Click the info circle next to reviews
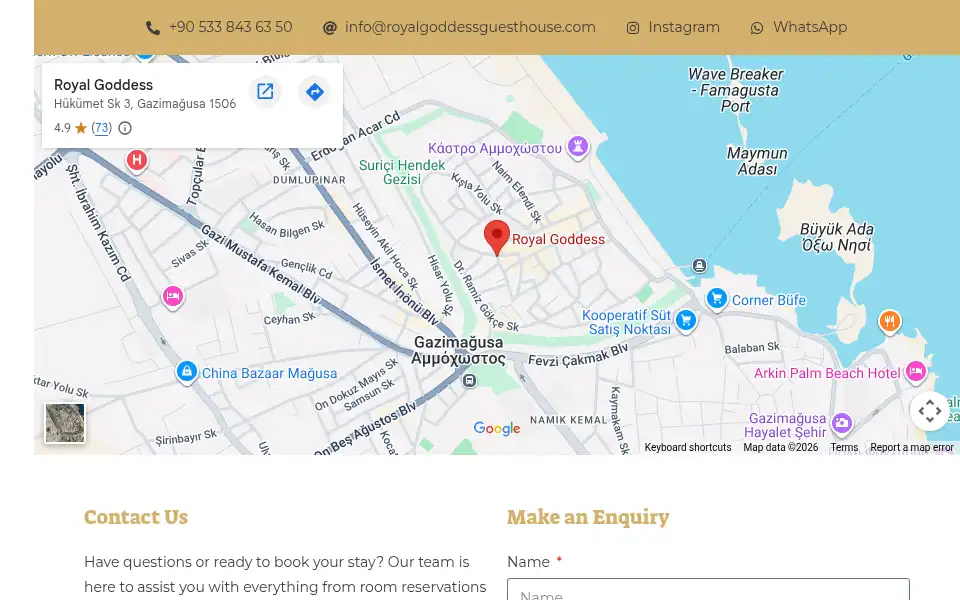 [x=125, y=128]
